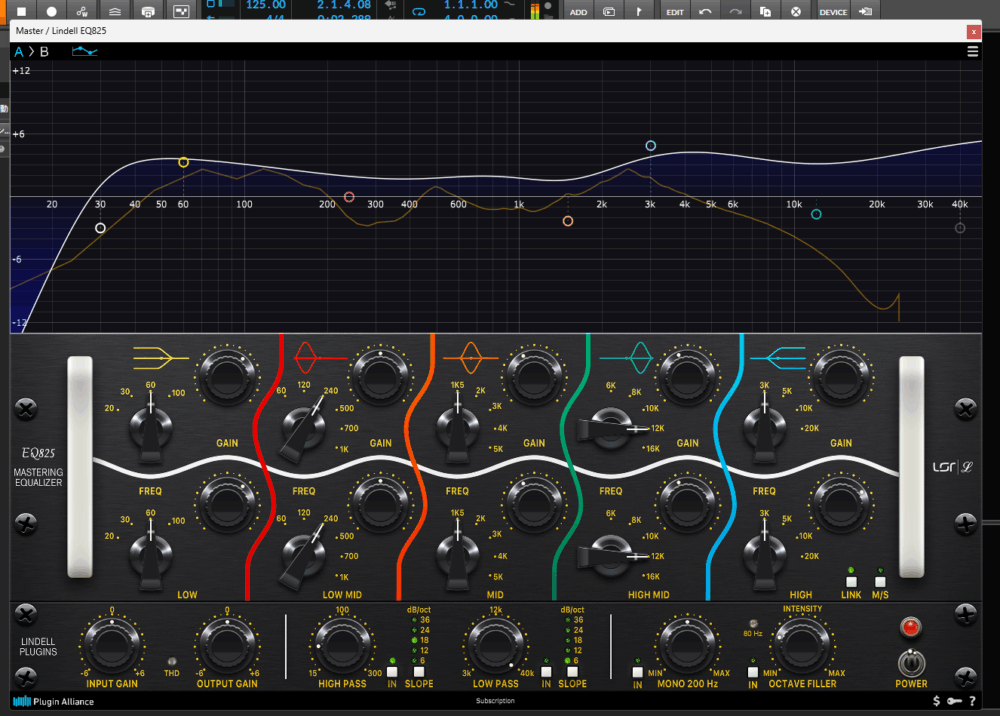
Task: Click the circled X delete icon
Action: click(x=796, y=11)
